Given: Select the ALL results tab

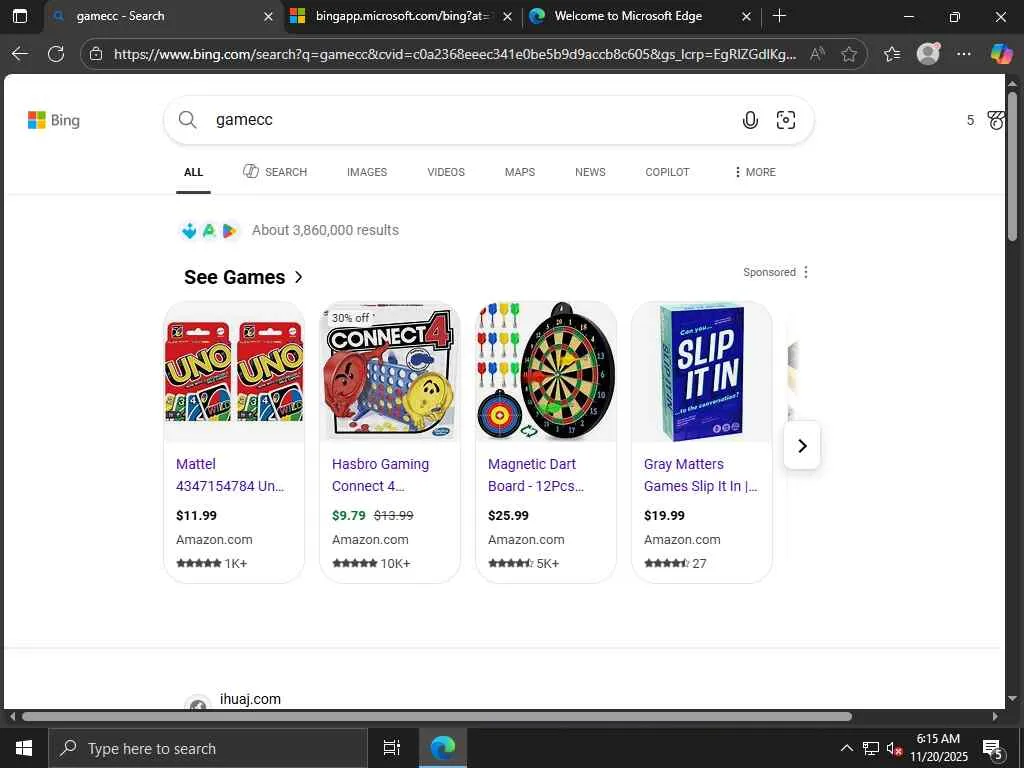Looking at the screenshot, I should point(193,172).
